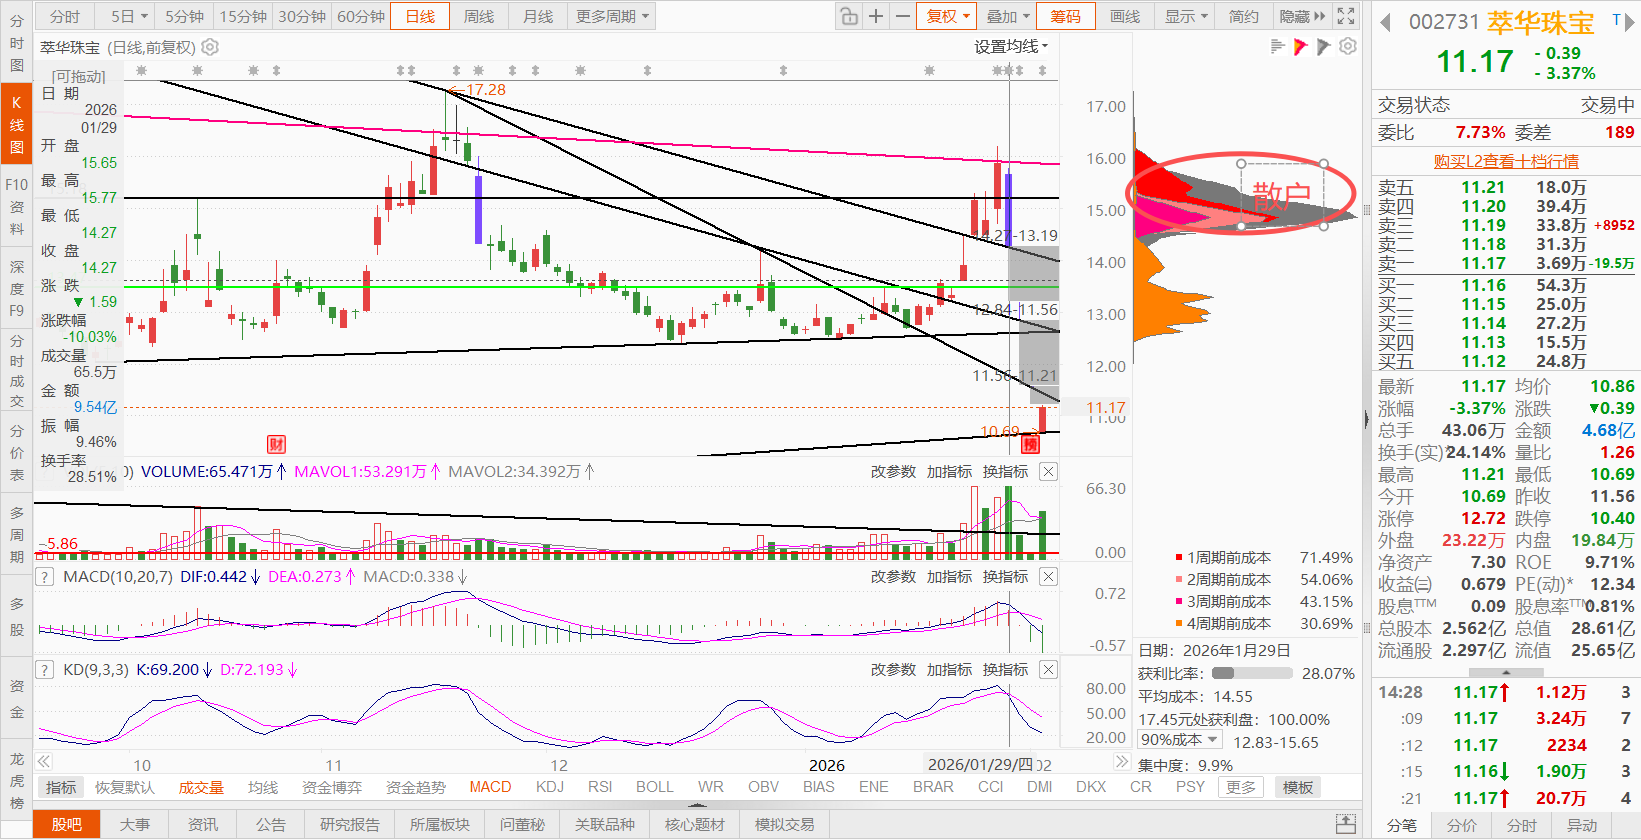
Task: Open K-line settings gear beside stock name
Action: 210,47
